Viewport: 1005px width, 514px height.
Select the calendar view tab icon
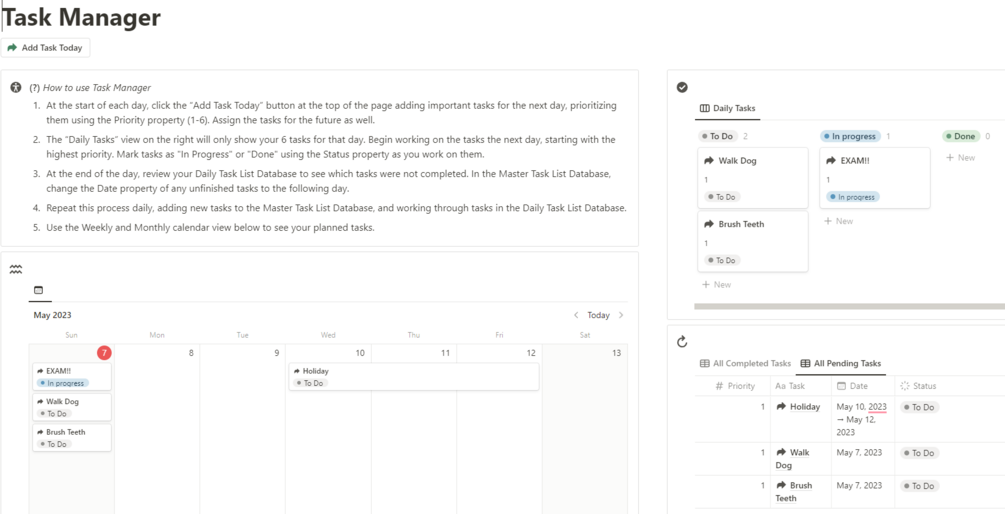click(x=38, y=291)
